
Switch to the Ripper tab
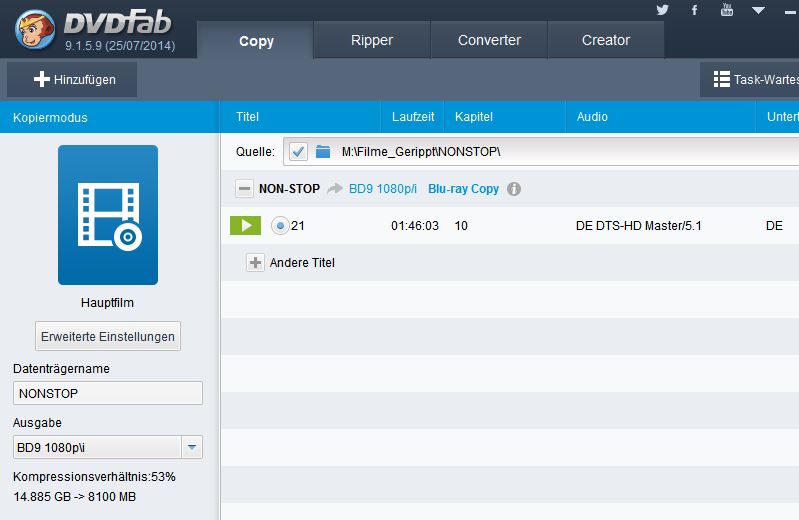pos(372,40)
